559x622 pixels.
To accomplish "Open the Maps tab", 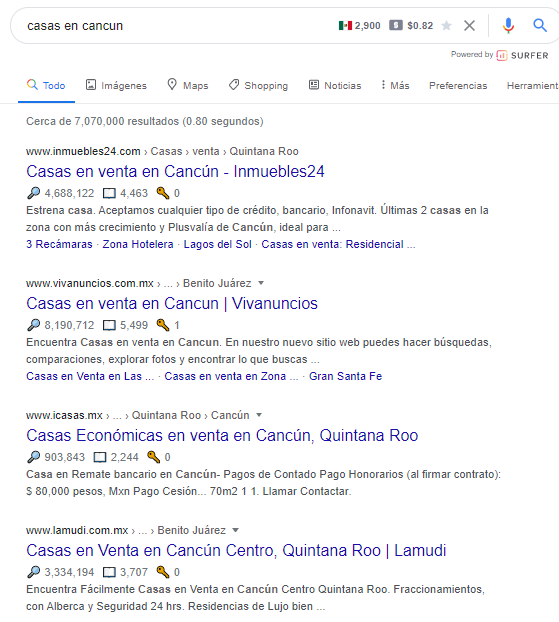I will pos(188,85).
